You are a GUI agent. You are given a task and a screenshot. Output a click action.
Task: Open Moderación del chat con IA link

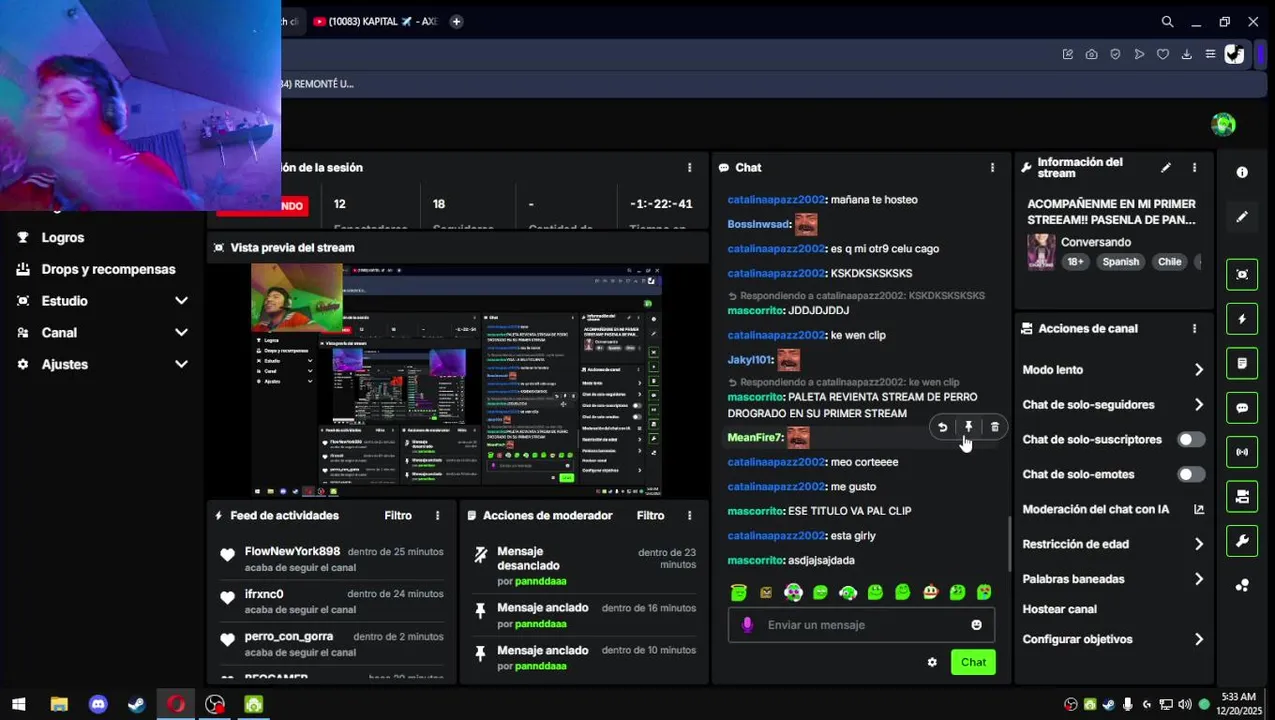pos(1113,510)
